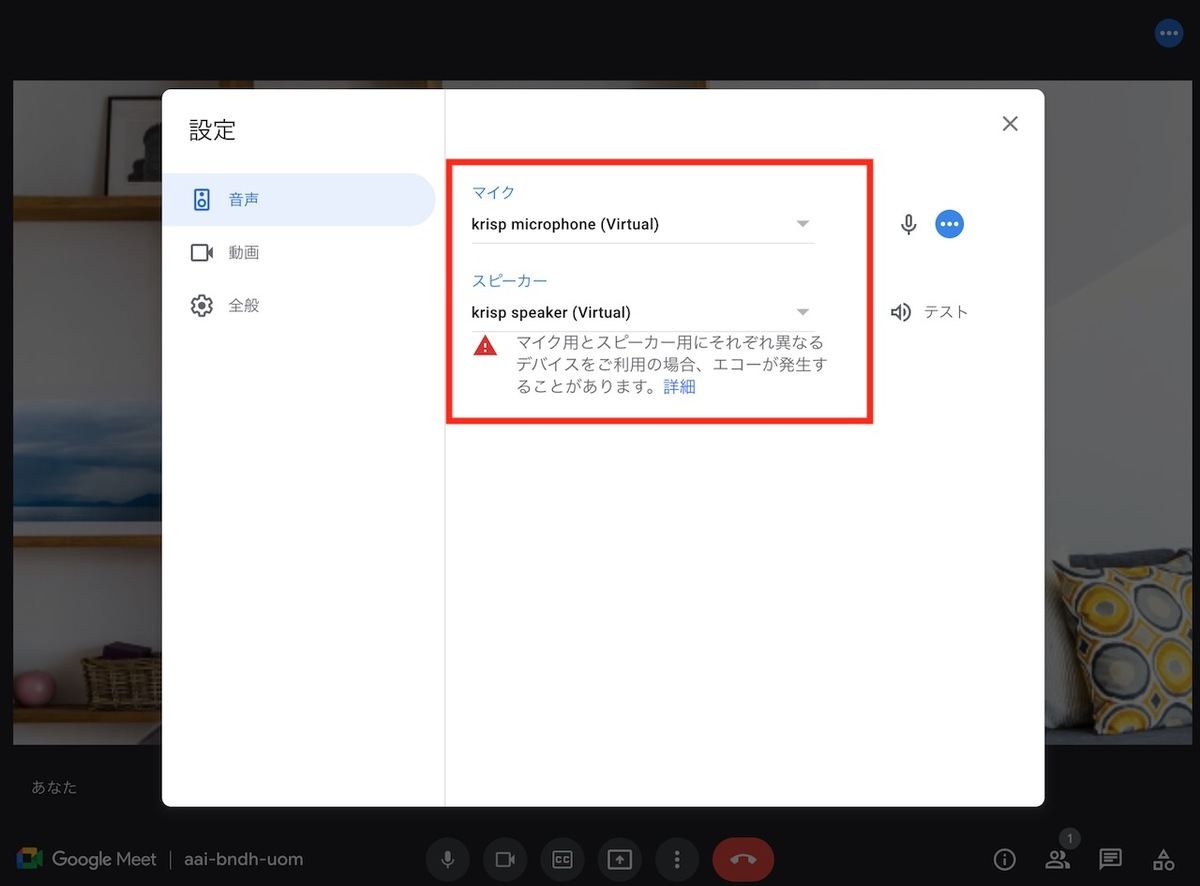Click the red echo warning triangle icon

485,346
